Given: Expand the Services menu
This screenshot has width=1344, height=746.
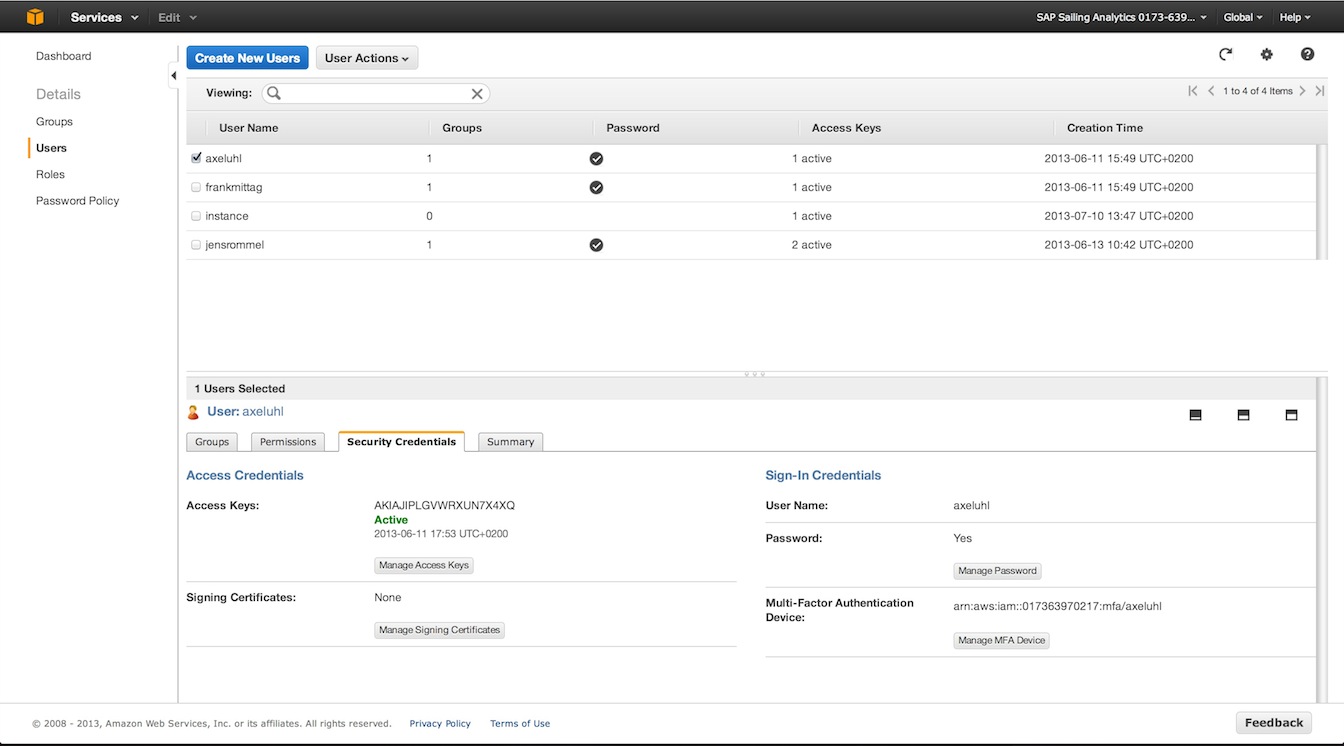Looking at the screenshot, I should point(103,17).
